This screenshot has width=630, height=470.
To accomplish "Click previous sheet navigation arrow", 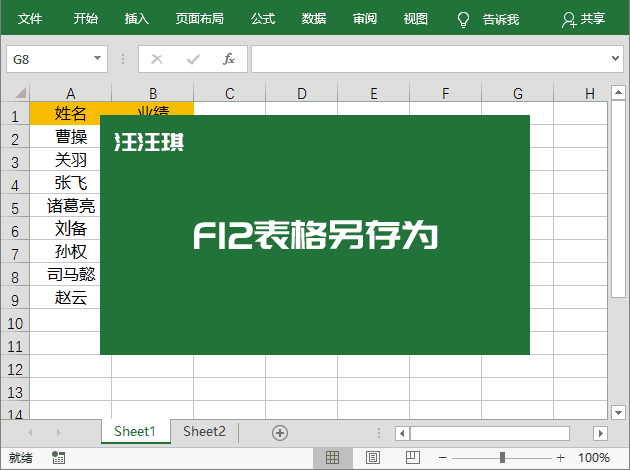I will pyautogui.click(x=30, y=433).
